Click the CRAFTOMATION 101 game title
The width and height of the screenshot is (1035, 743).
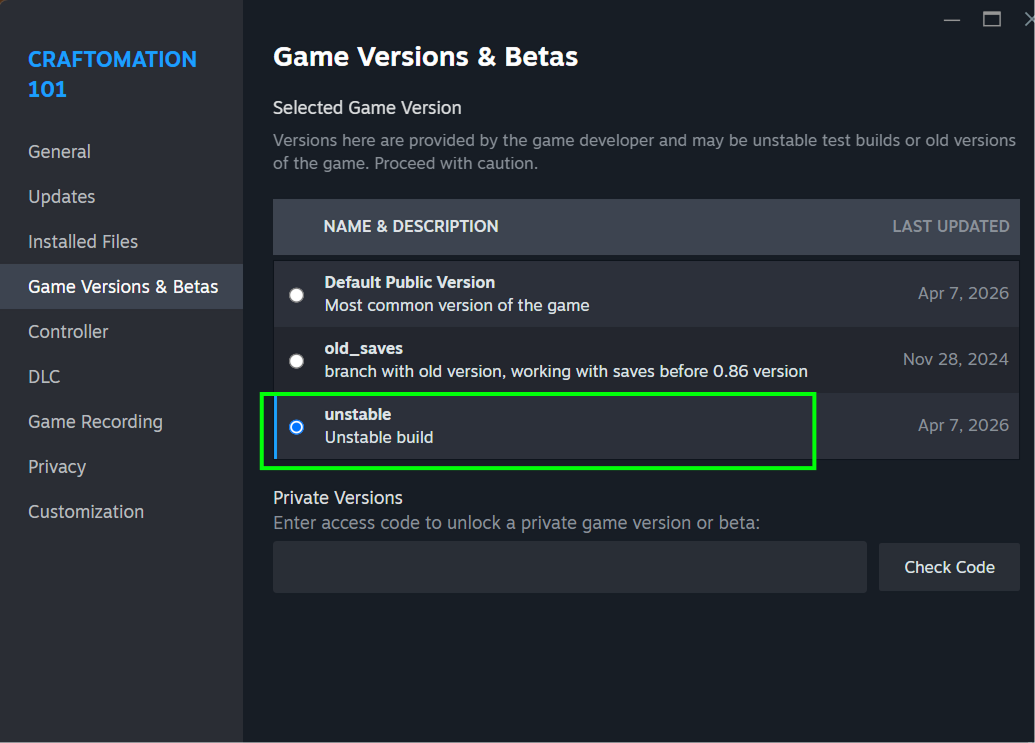pyautogui.click(x=112, y=74)
